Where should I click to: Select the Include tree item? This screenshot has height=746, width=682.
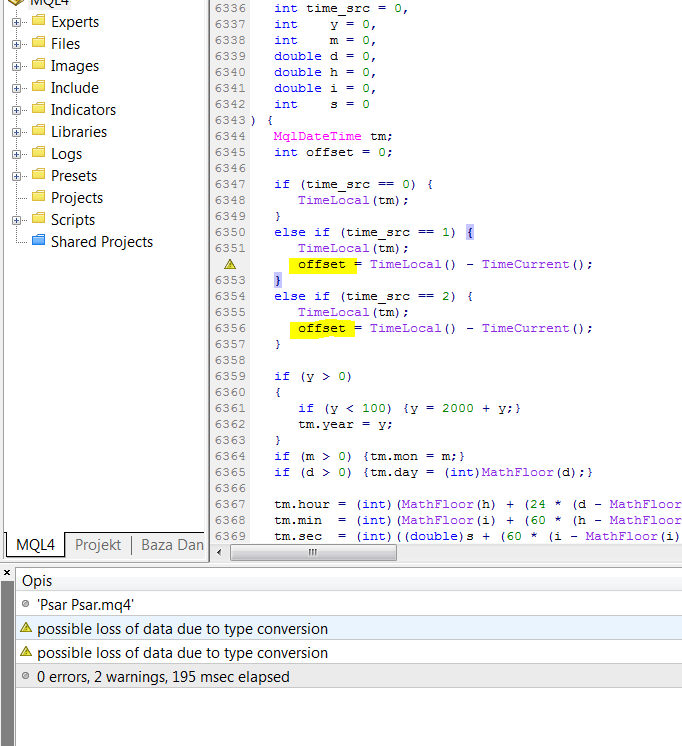pos(75,88)
